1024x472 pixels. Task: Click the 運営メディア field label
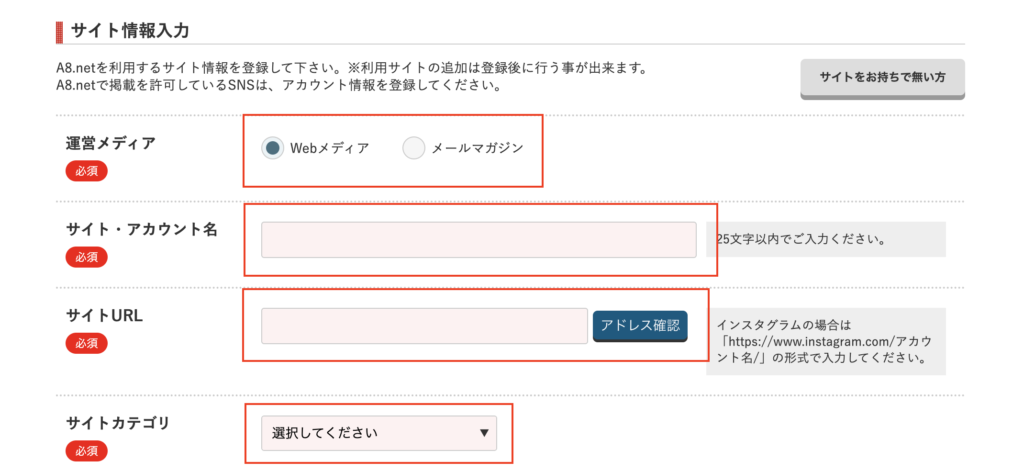[x=111, y=143]
